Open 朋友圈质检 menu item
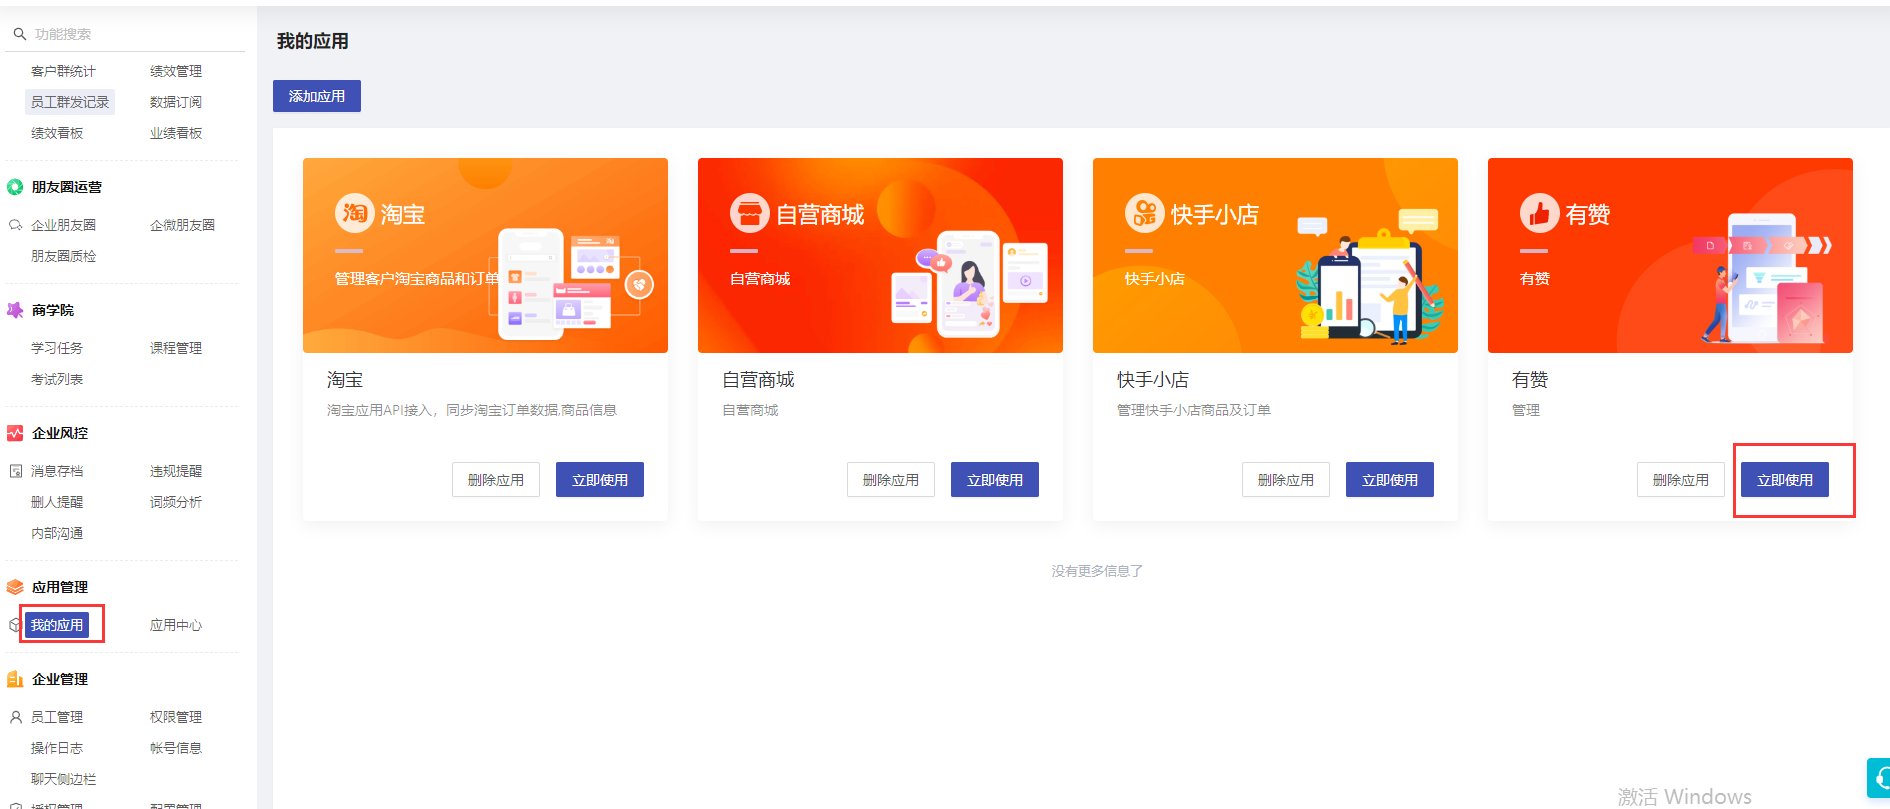This screenshot has height=809, width=1890. pyautogui.click(x=63, y=256)
